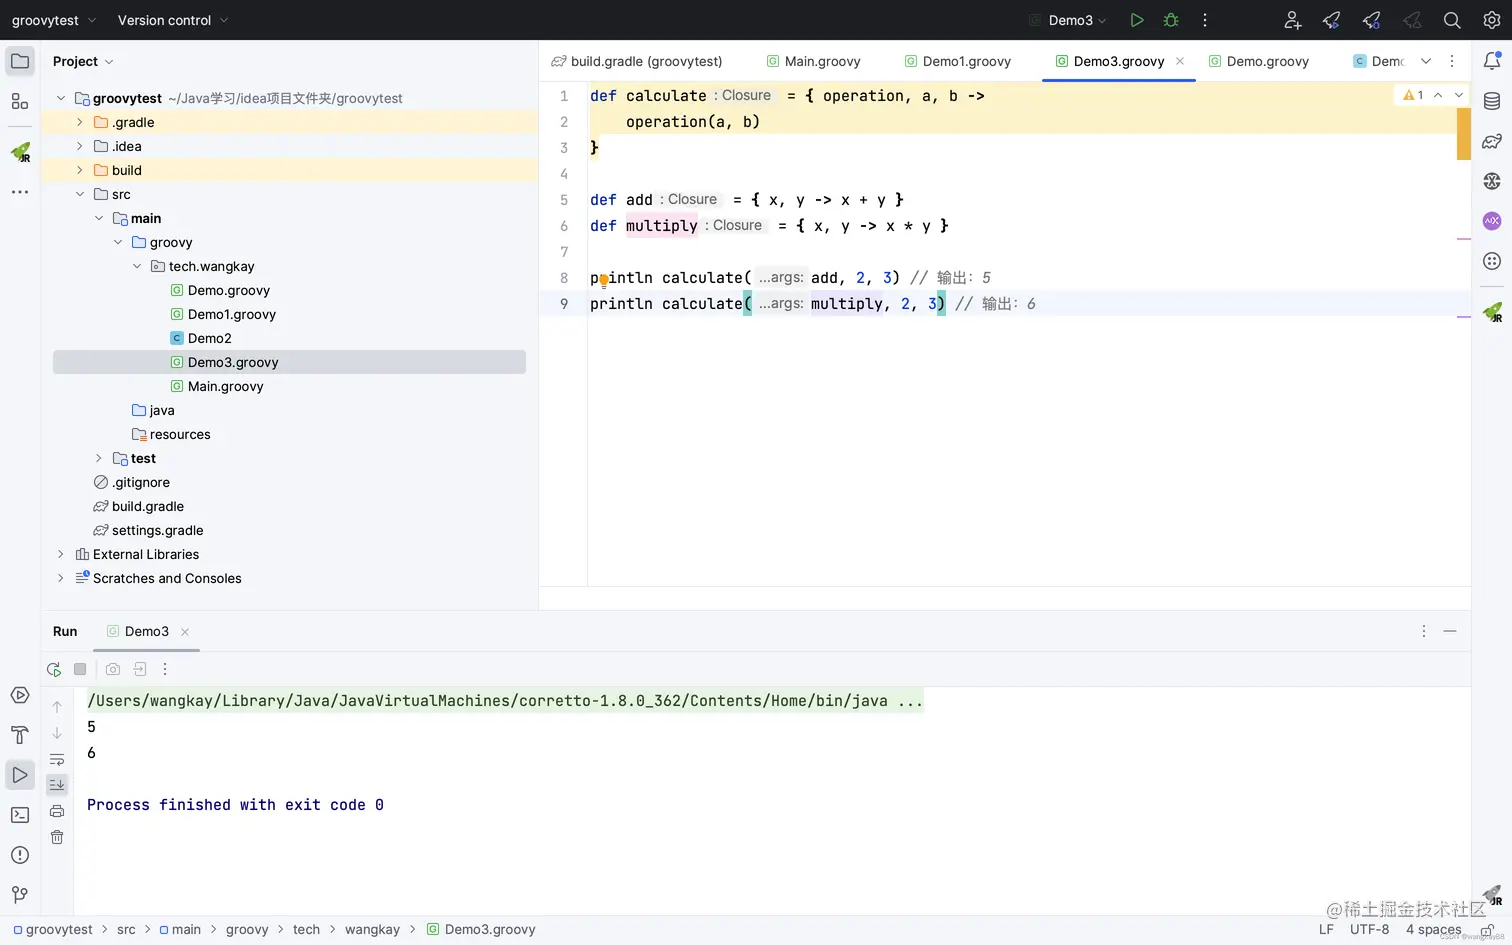Open More Actions next to debug button
The height and width of the screenshot is (945, 1512).
[x=1205, y=20]
